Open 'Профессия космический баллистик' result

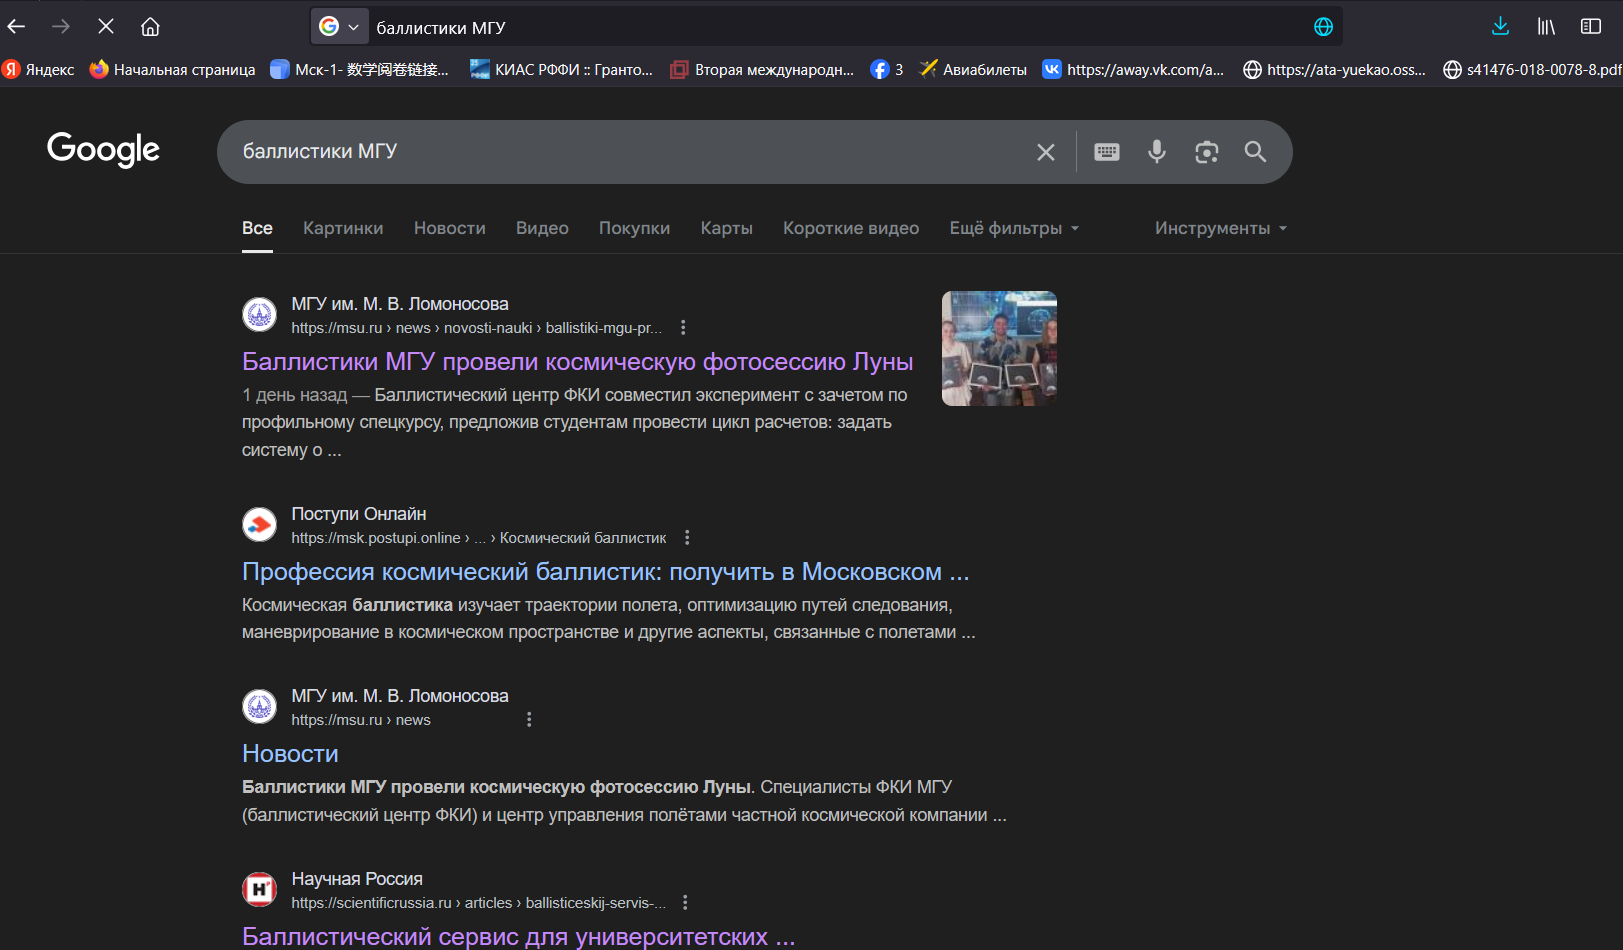click(606, 571)
